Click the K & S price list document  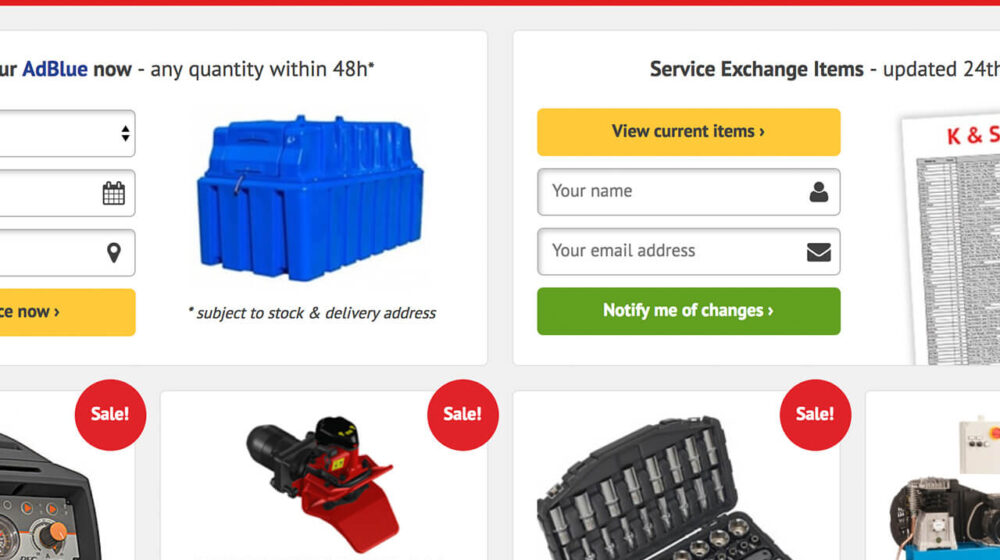coord(953,241)
